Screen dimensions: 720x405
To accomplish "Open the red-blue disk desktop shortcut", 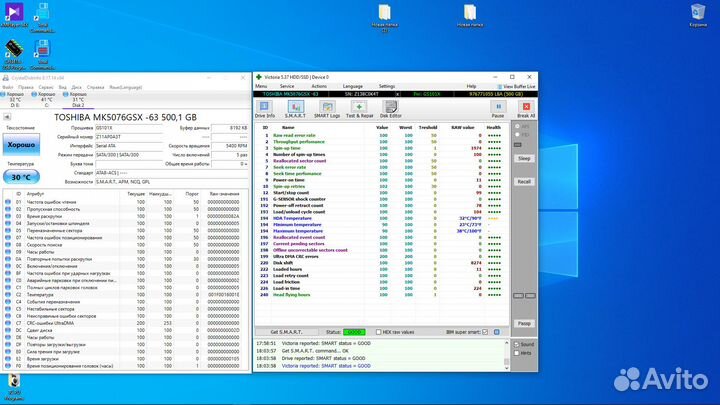I will pyautogui.click(x=42, y=54).
